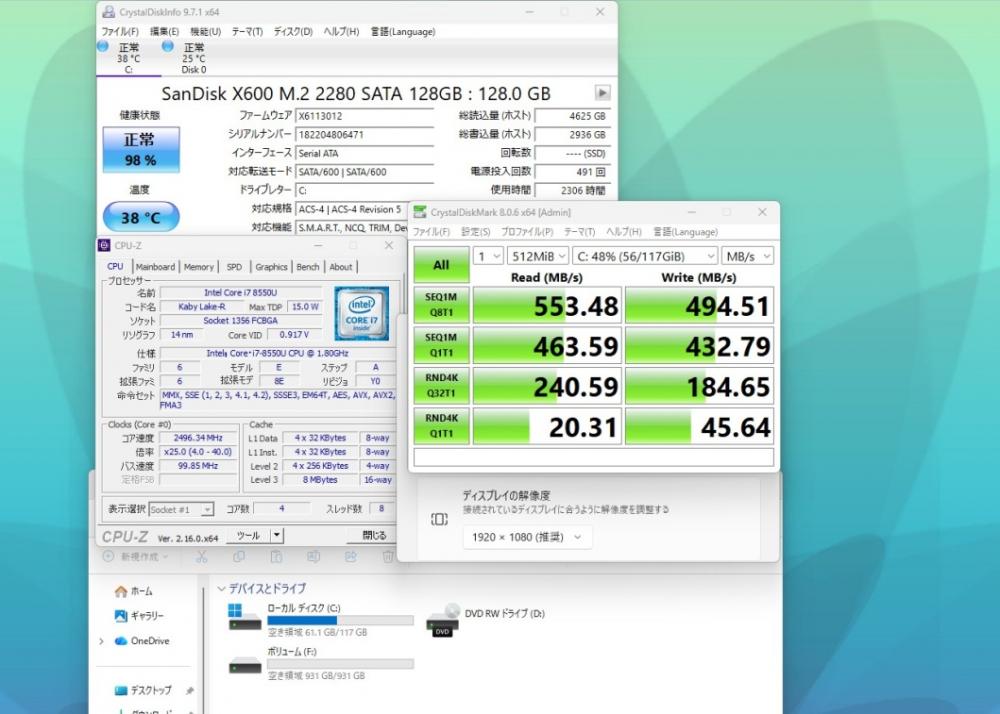This screenshot has width=1000, height=714.
Task: Open Theme menu in CrystalDiskInfo
Action: coord(247,31)
